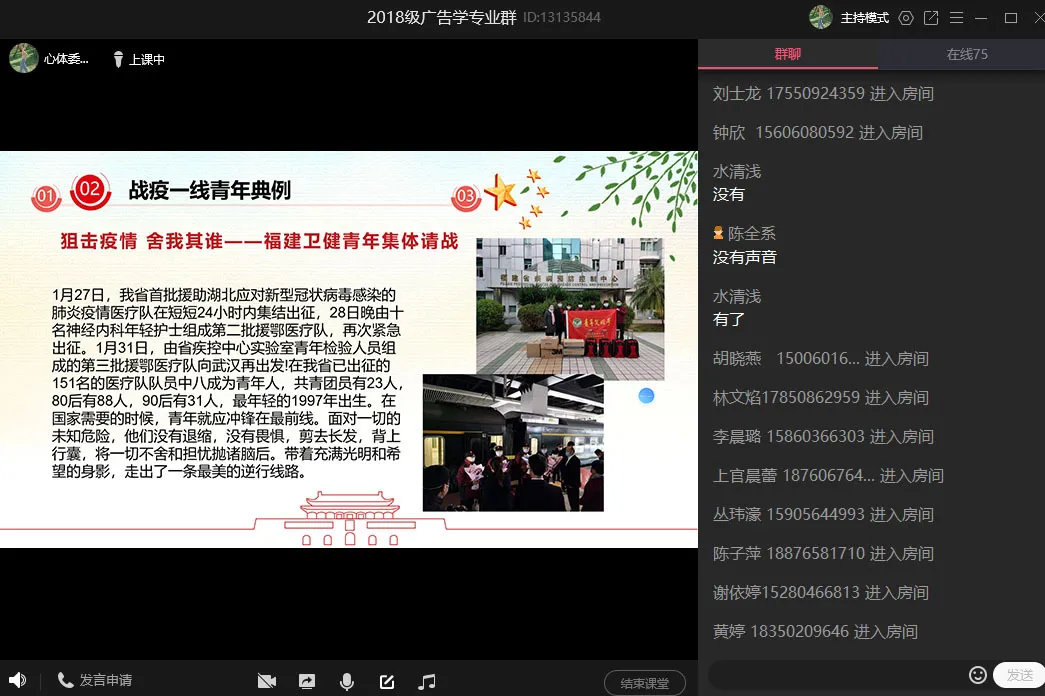Click the host avatar in title bar
The height and width of the screenshot is (696, 1045).
[821, 17]
